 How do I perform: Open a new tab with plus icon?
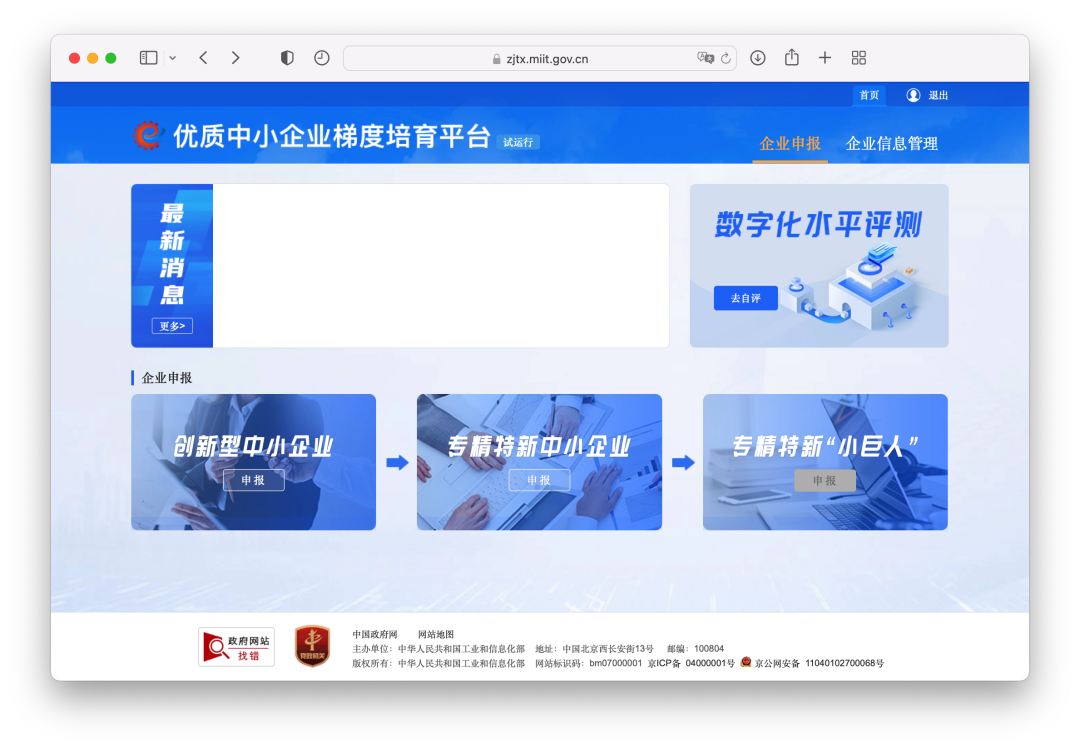(824, 58)
